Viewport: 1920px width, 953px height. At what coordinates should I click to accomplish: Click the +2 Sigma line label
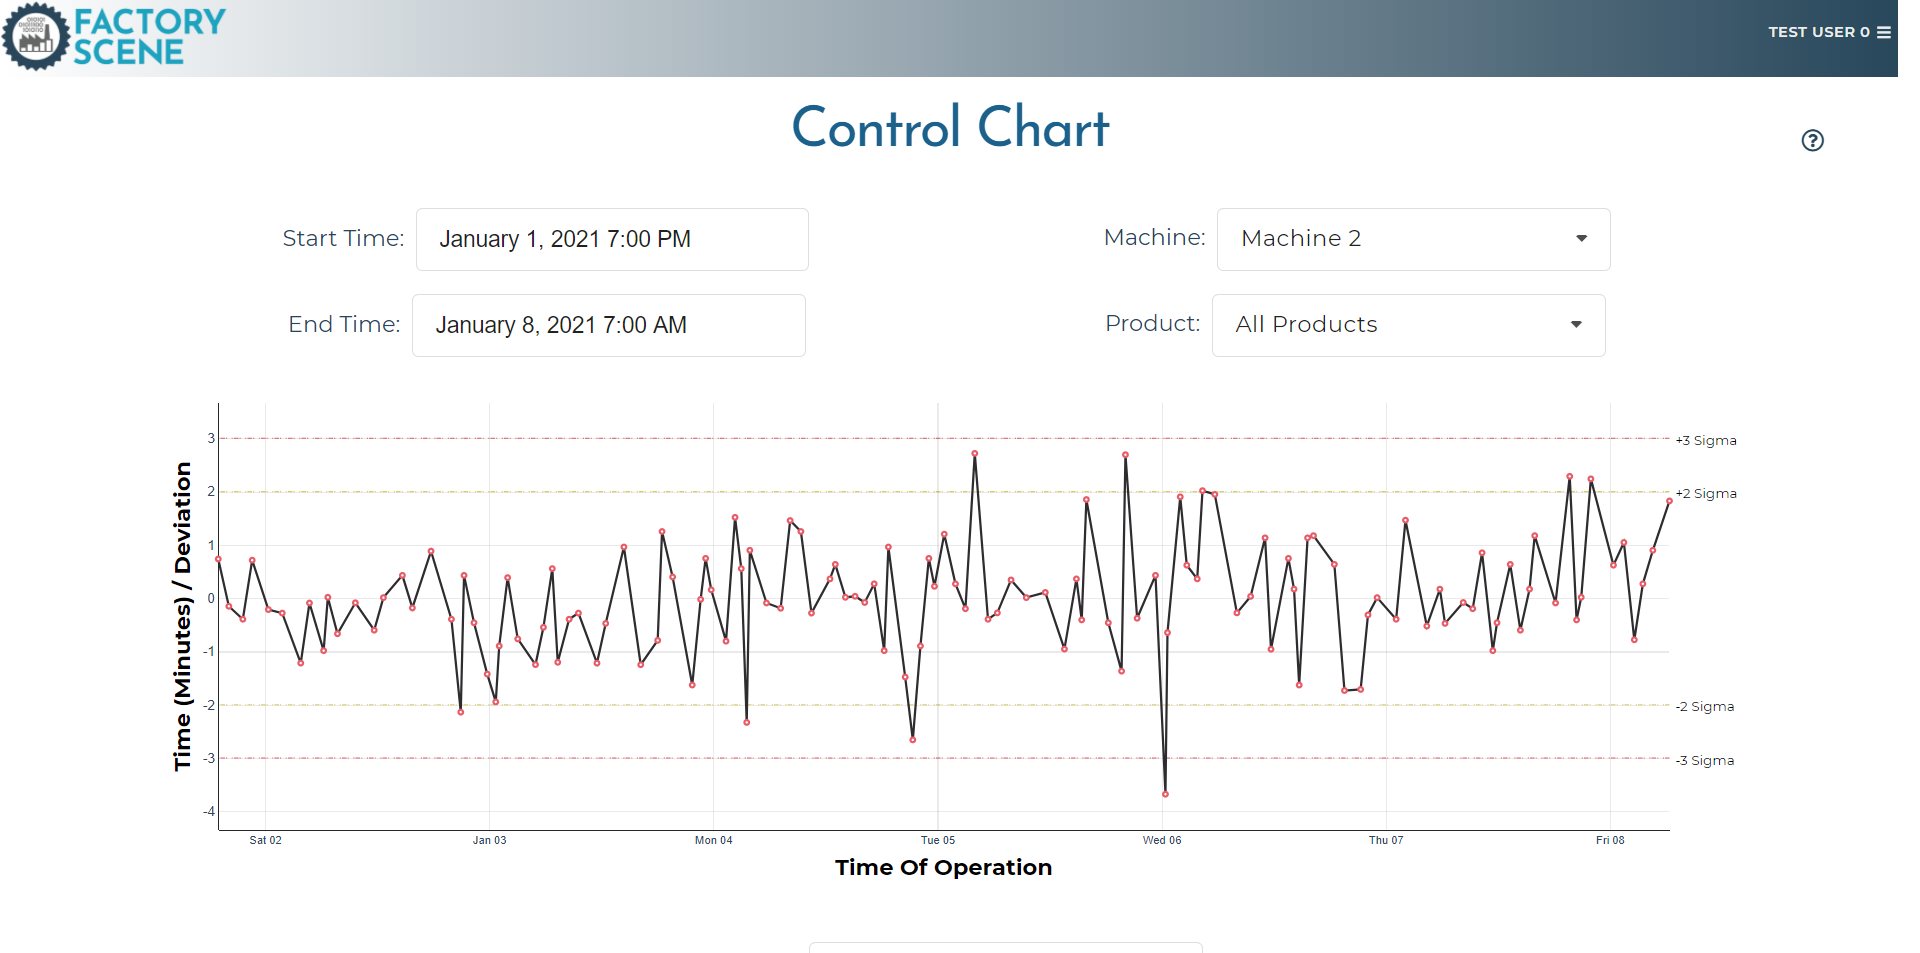pos(1705,493)
